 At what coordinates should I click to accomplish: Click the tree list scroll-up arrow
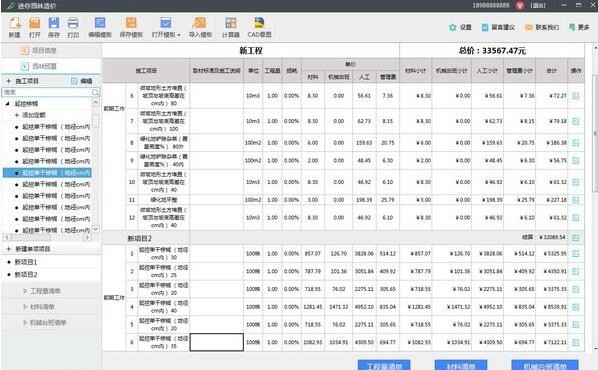[x=95, y=103]
